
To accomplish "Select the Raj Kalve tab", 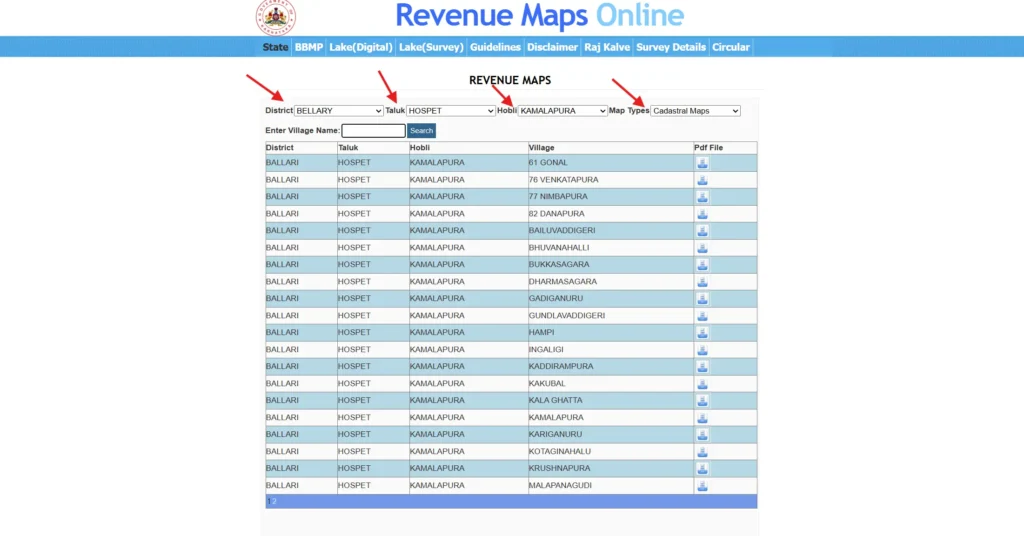I will coord(607,47).
